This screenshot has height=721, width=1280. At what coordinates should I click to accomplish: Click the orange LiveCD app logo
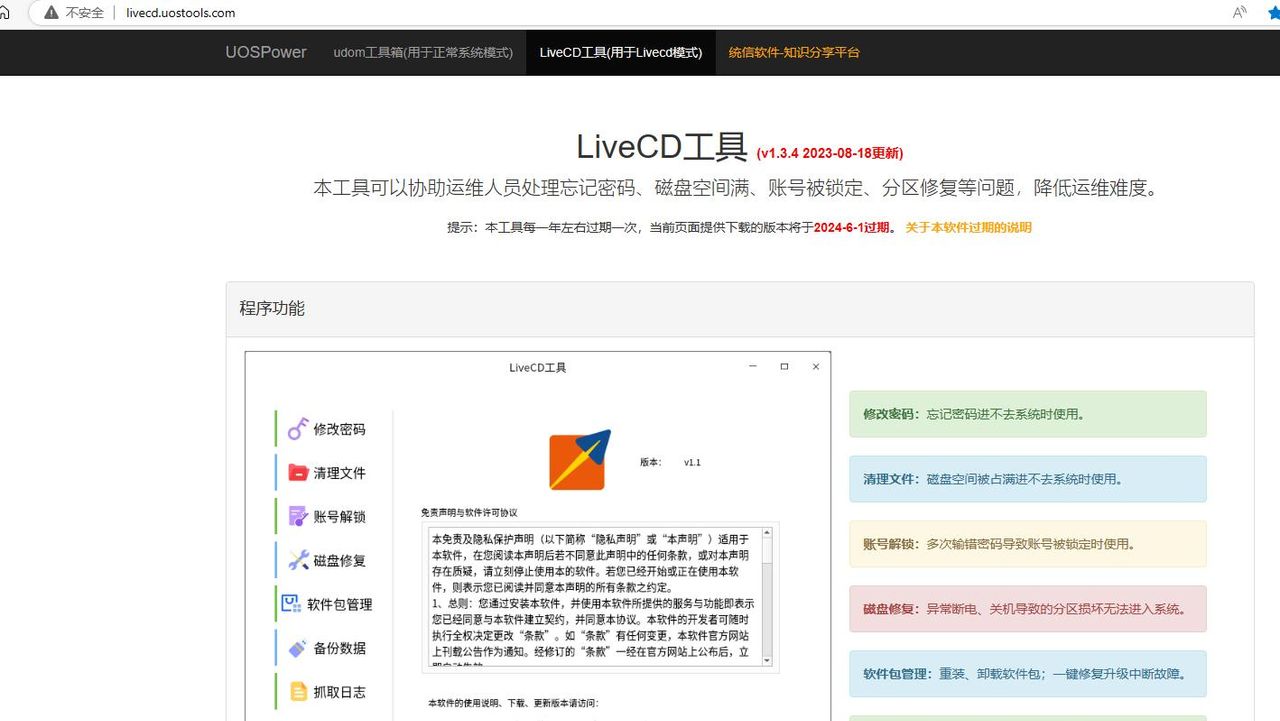(x=580, y=460)
